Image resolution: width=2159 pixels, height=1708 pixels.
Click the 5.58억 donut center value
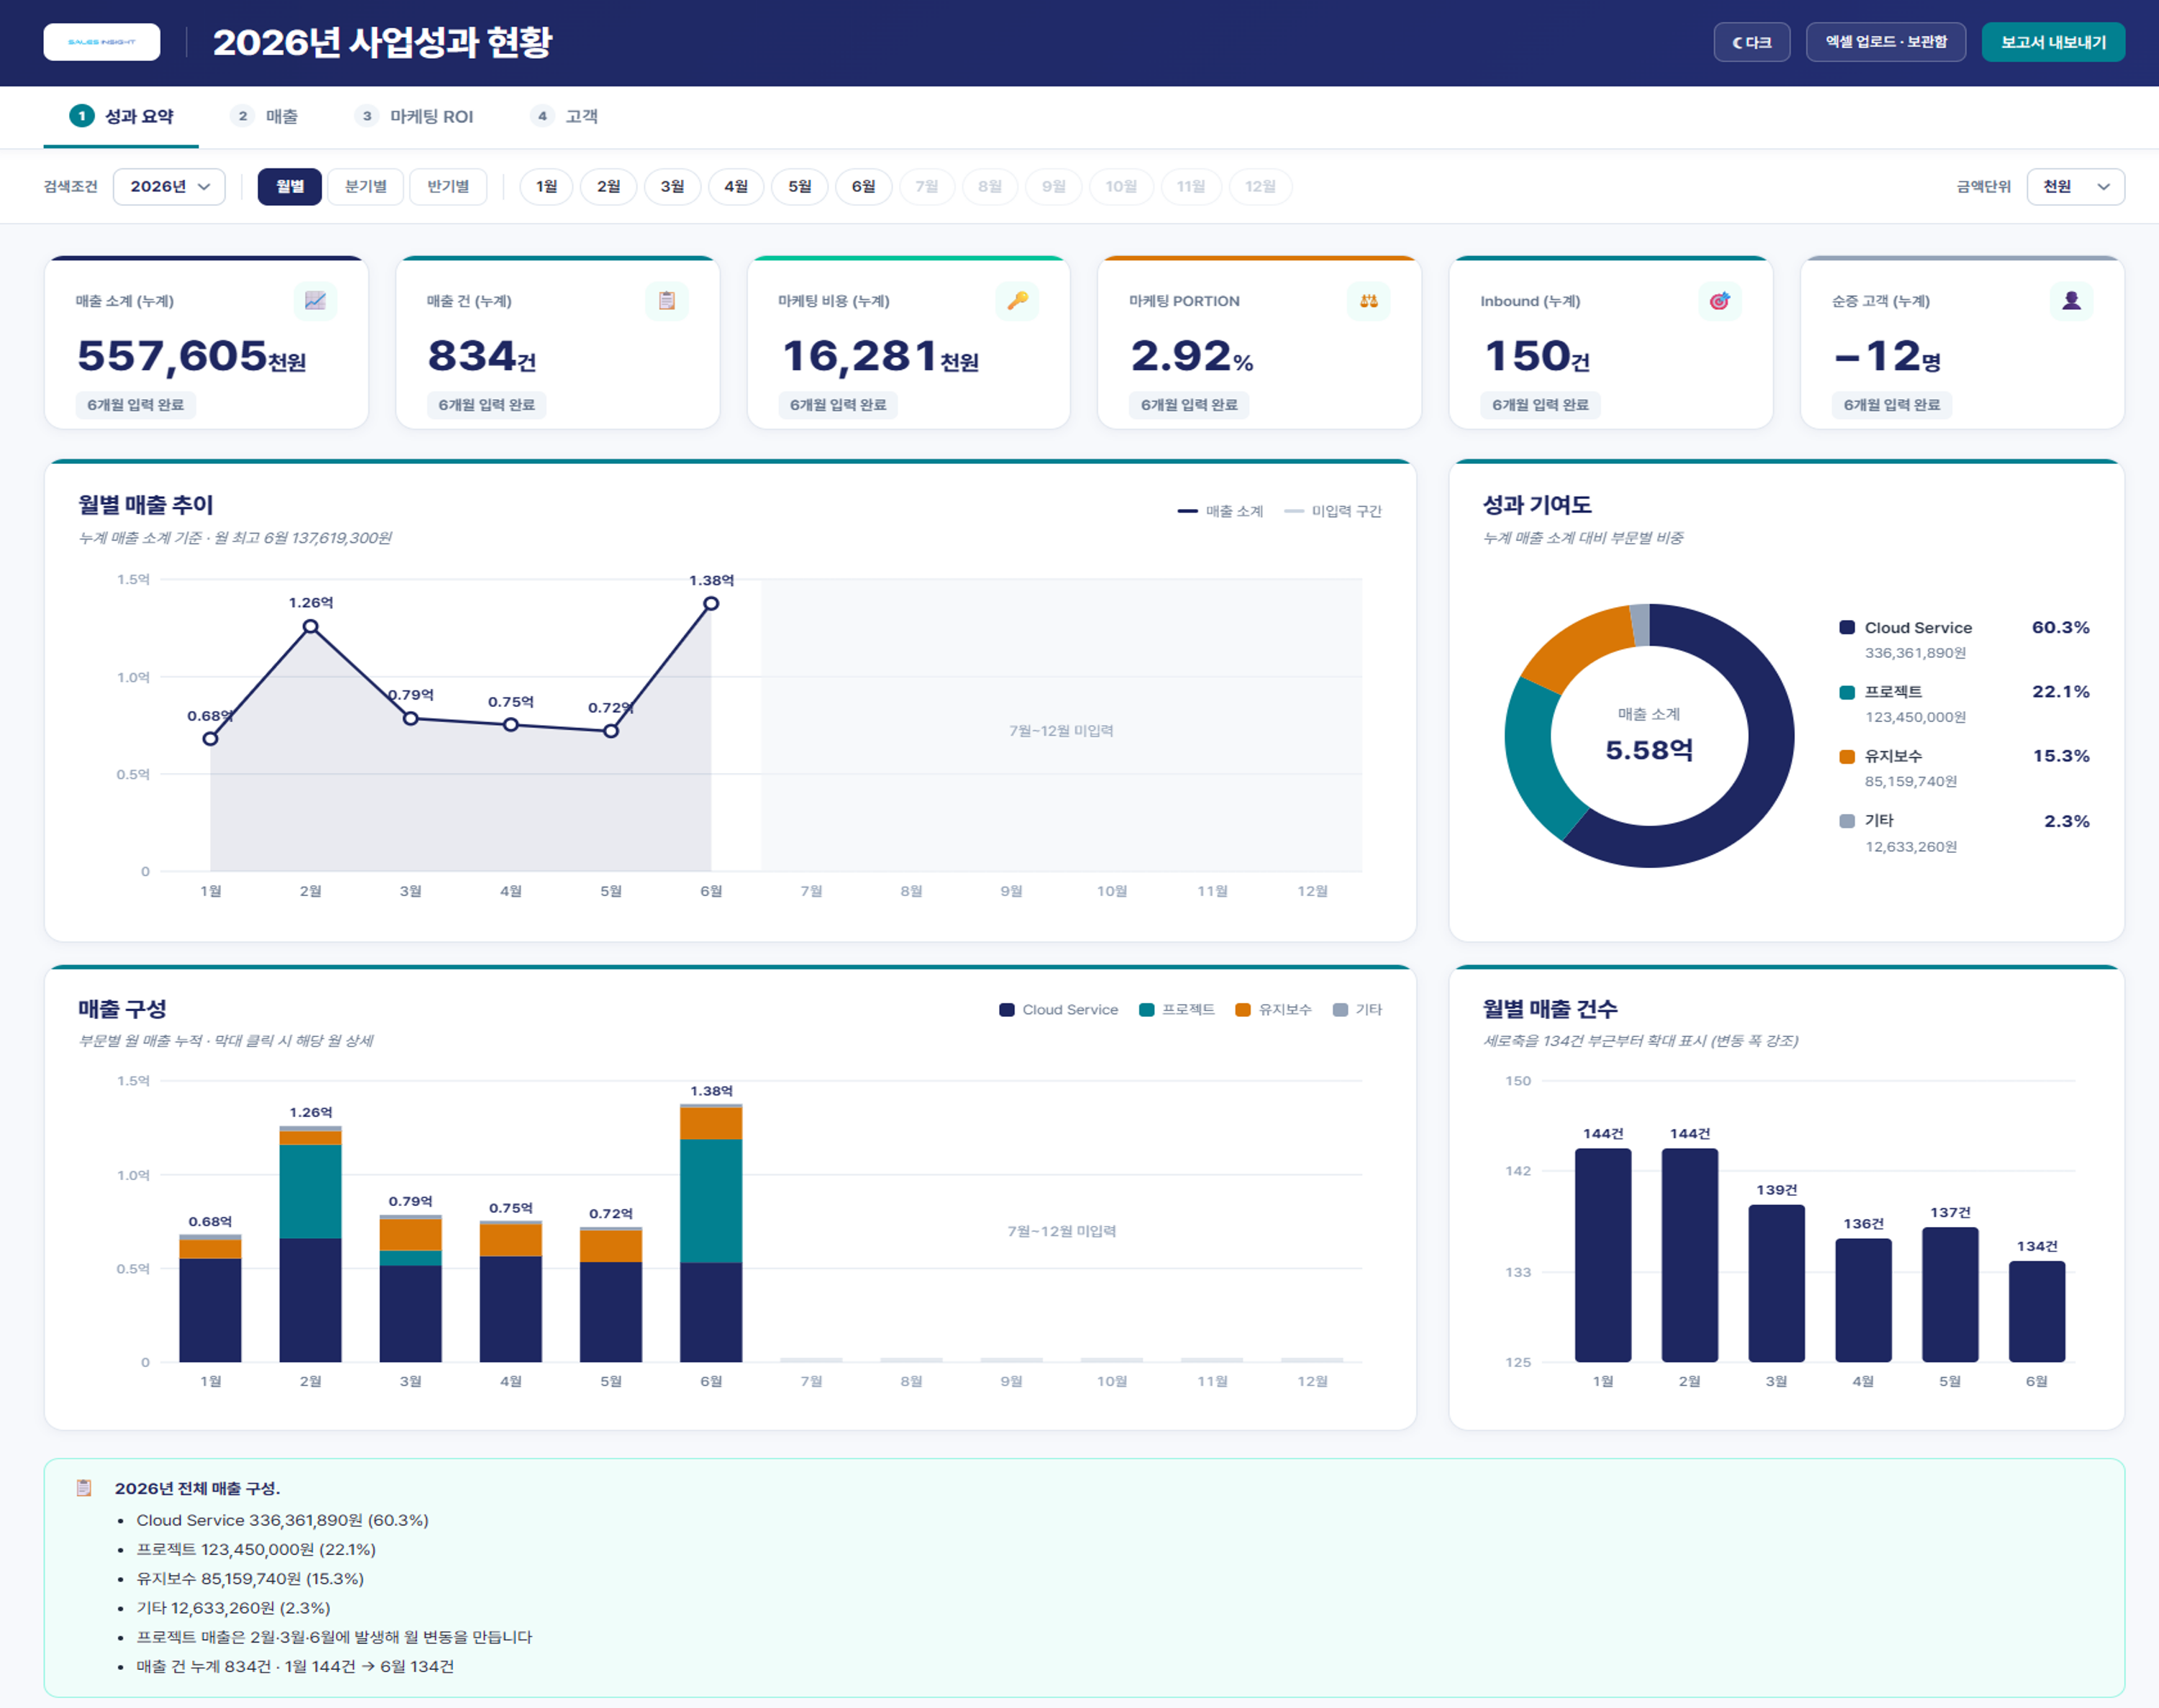tap(1649, 750)
